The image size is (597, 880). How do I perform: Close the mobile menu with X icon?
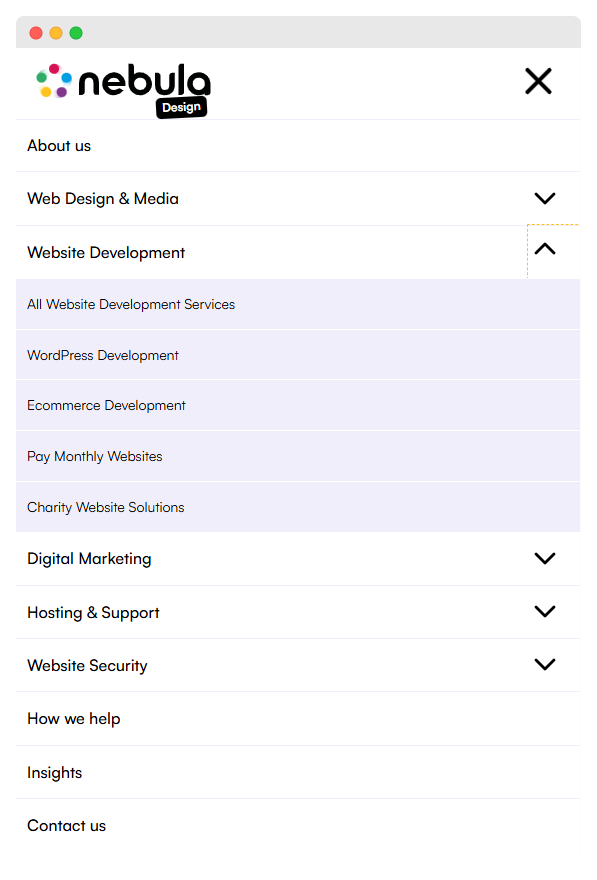538,81
